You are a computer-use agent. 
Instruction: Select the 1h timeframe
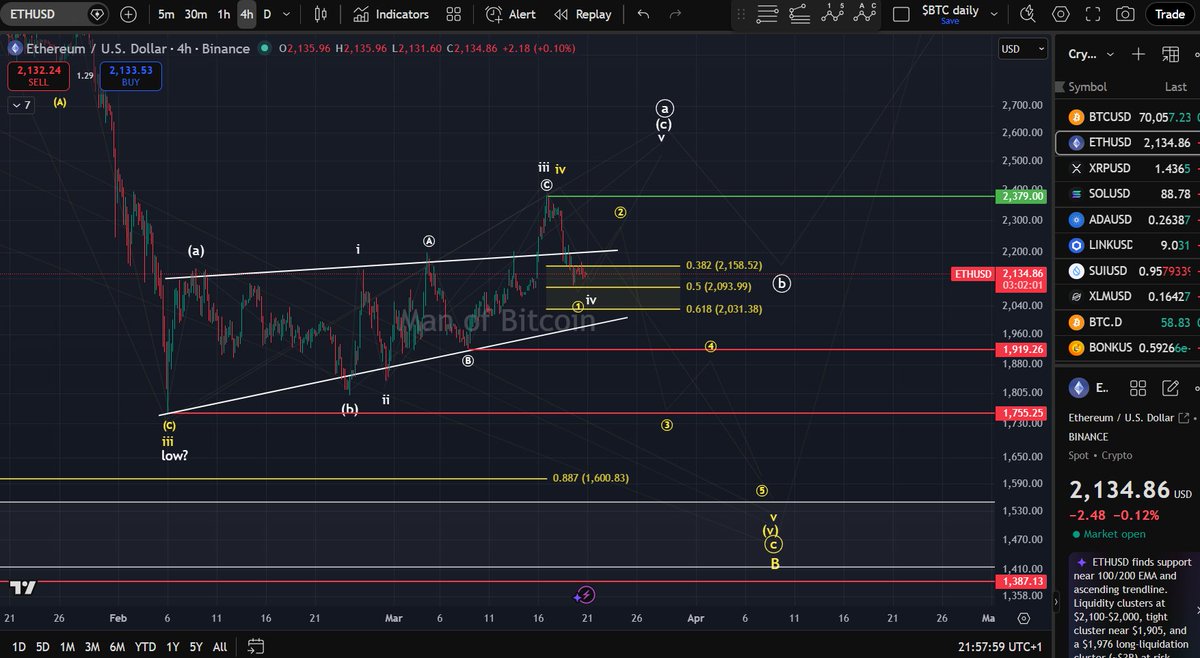[x=224, y=15]
